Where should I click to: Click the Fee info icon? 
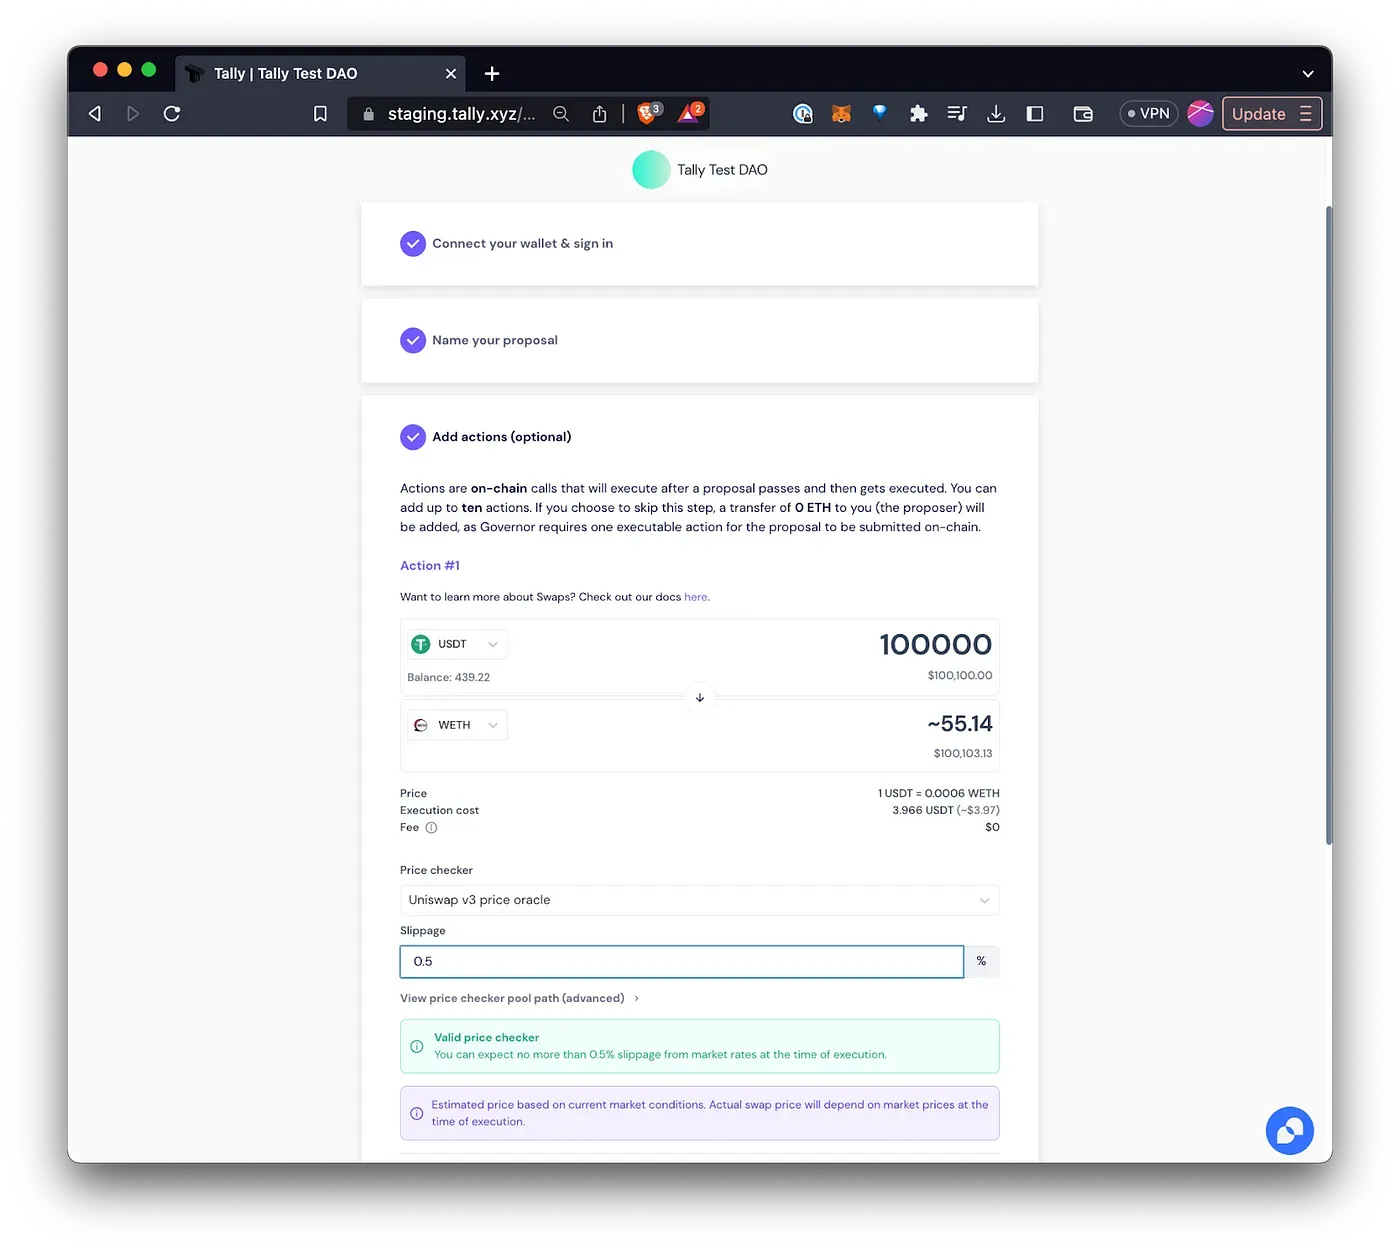pos(431,828)
